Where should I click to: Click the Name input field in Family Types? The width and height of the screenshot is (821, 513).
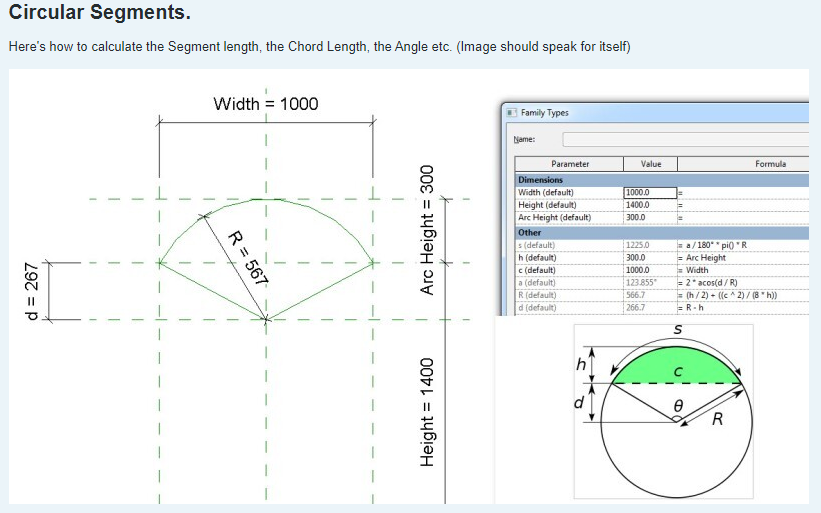pyautogui.click(x=686, y=139)
